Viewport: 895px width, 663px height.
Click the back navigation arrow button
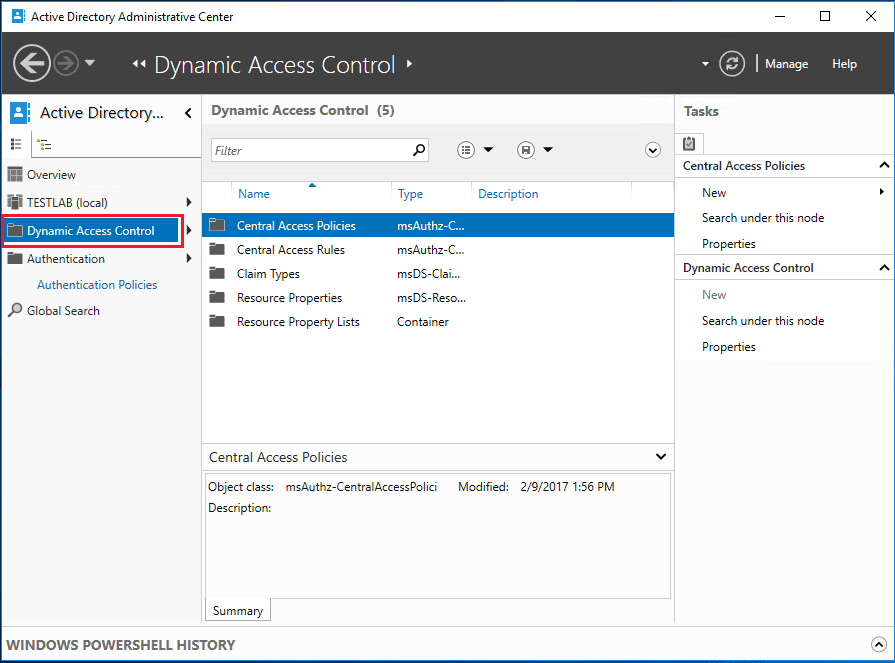click(x=32, y=64)
